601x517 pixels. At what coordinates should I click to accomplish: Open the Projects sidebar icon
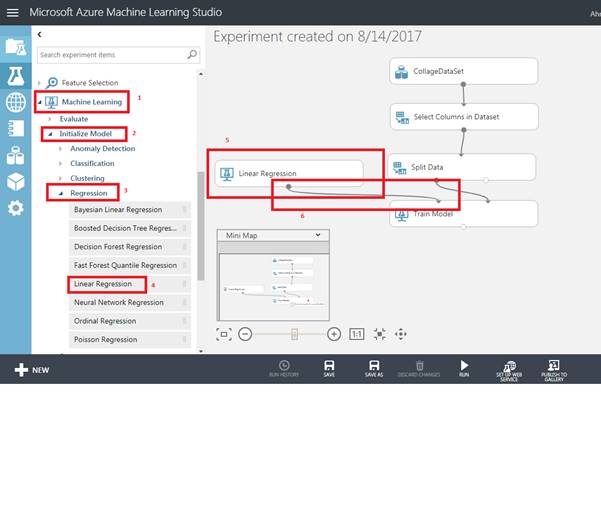pos(16,48)
